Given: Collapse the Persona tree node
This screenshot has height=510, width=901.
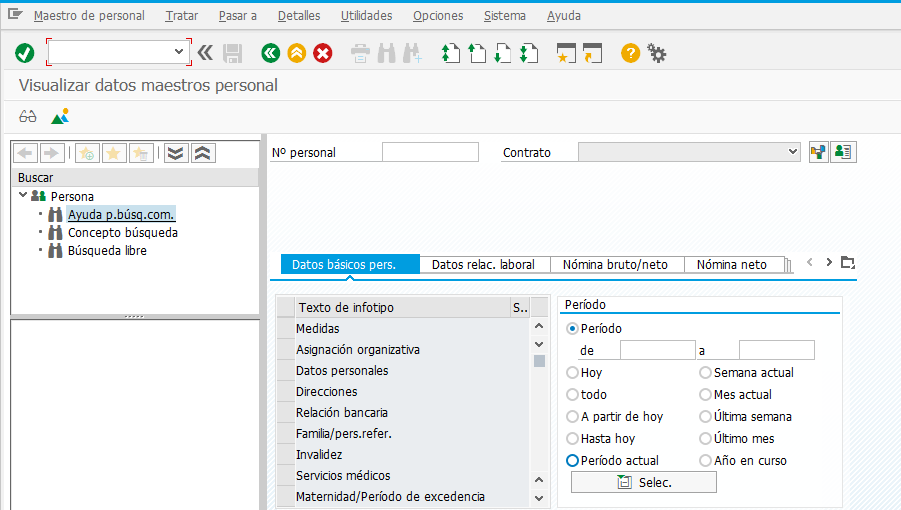Looking at the screenshot, I should click(x=23, y=196).
